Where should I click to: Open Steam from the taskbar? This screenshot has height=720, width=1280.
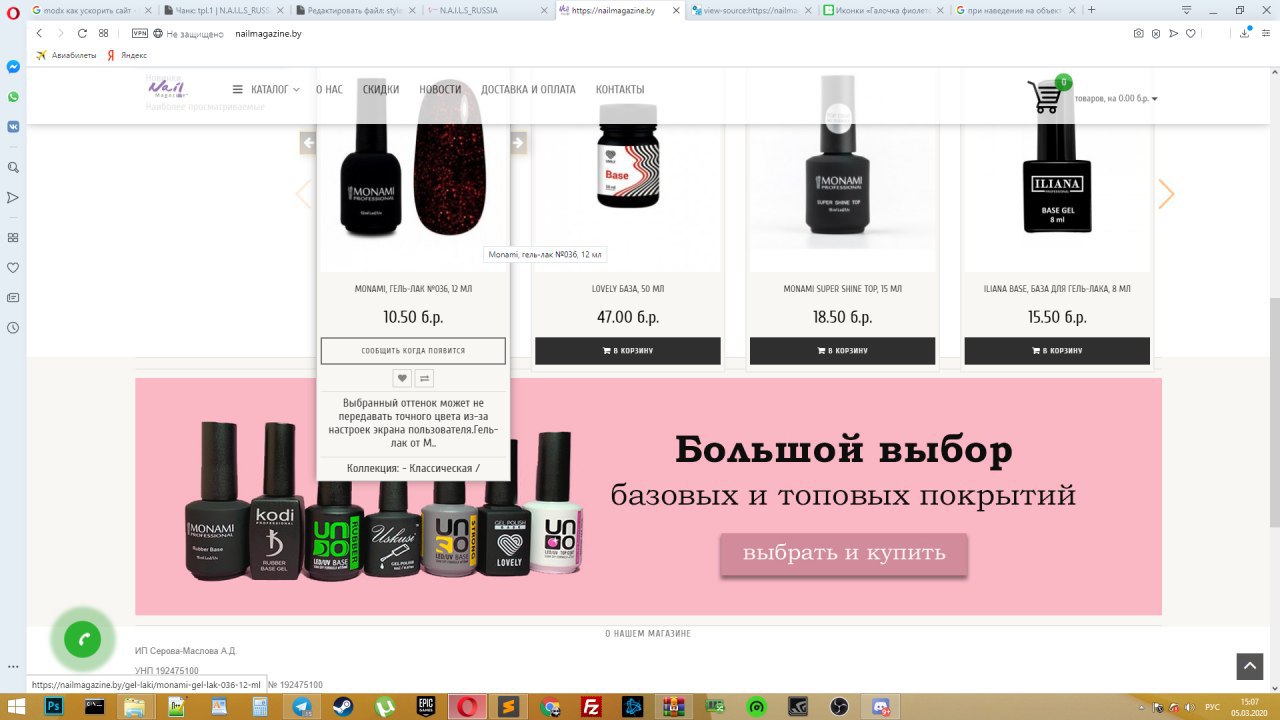tap(343, 706)
